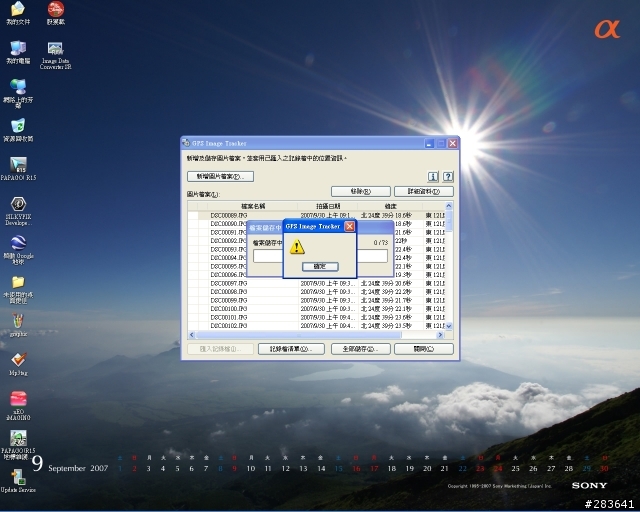Open the 我的電腦 desktop icon
The height and width of the screenshot is (512, 640).
click(18, 52)
